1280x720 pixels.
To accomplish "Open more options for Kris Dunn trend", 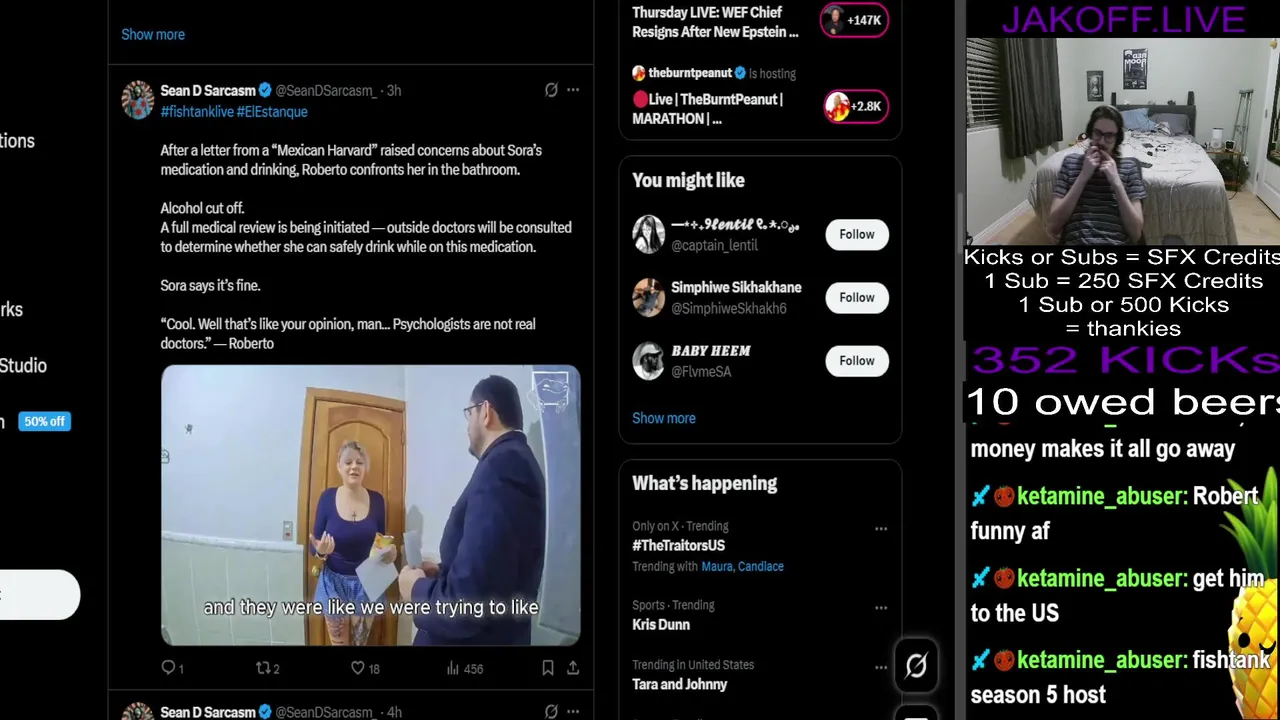I will [881, 607].
